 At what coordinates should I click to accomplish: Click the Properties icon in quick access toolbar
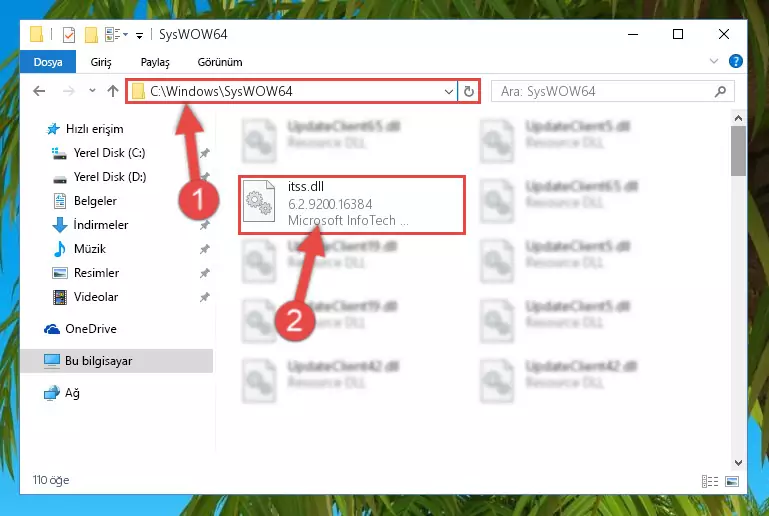click(x=69, y=35)
